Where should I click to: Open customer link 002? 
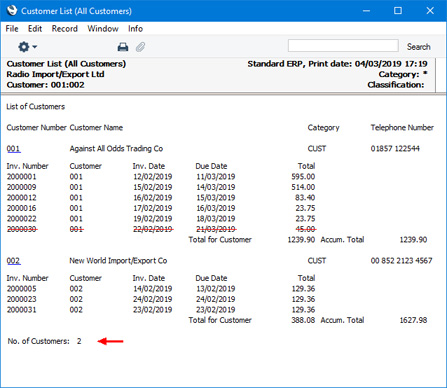pos(13,261)
